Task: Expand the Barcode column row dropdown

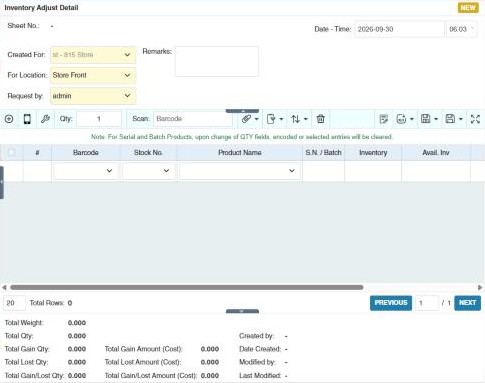Action: point(86,171)
